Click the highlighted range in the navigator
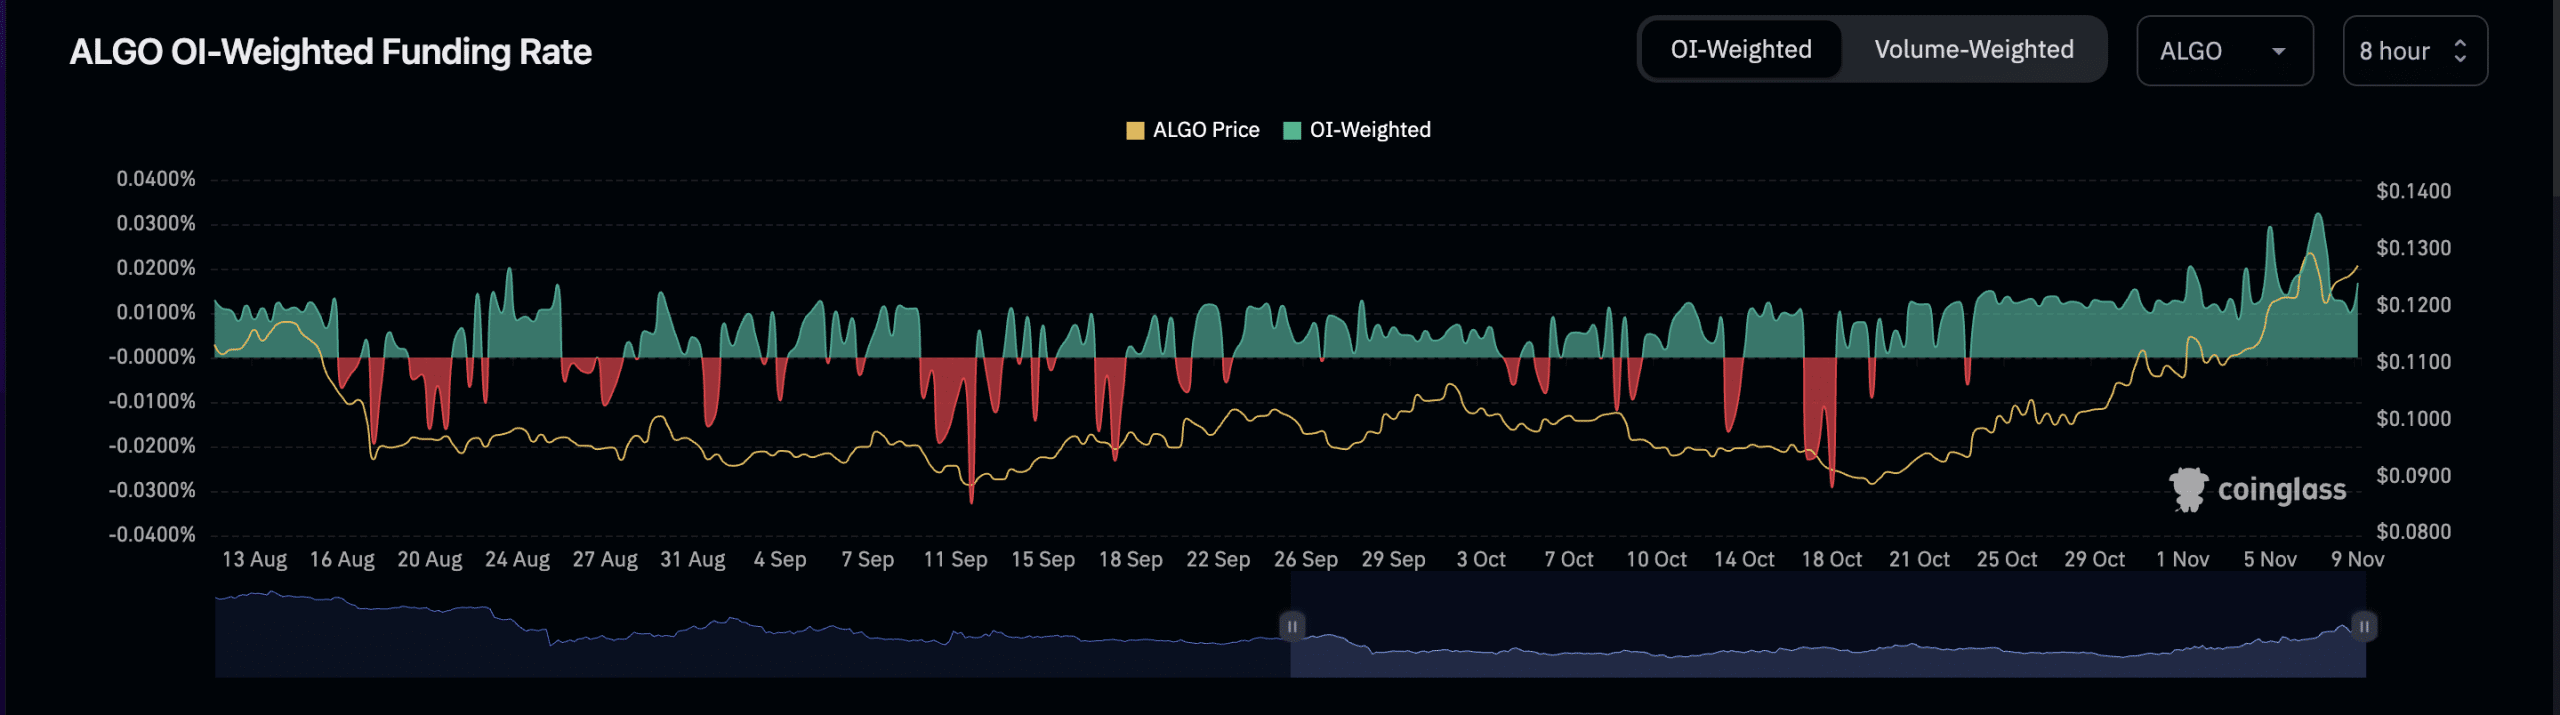Image resolution: width=2560 pixels, height=715 pixels. 1828,627
